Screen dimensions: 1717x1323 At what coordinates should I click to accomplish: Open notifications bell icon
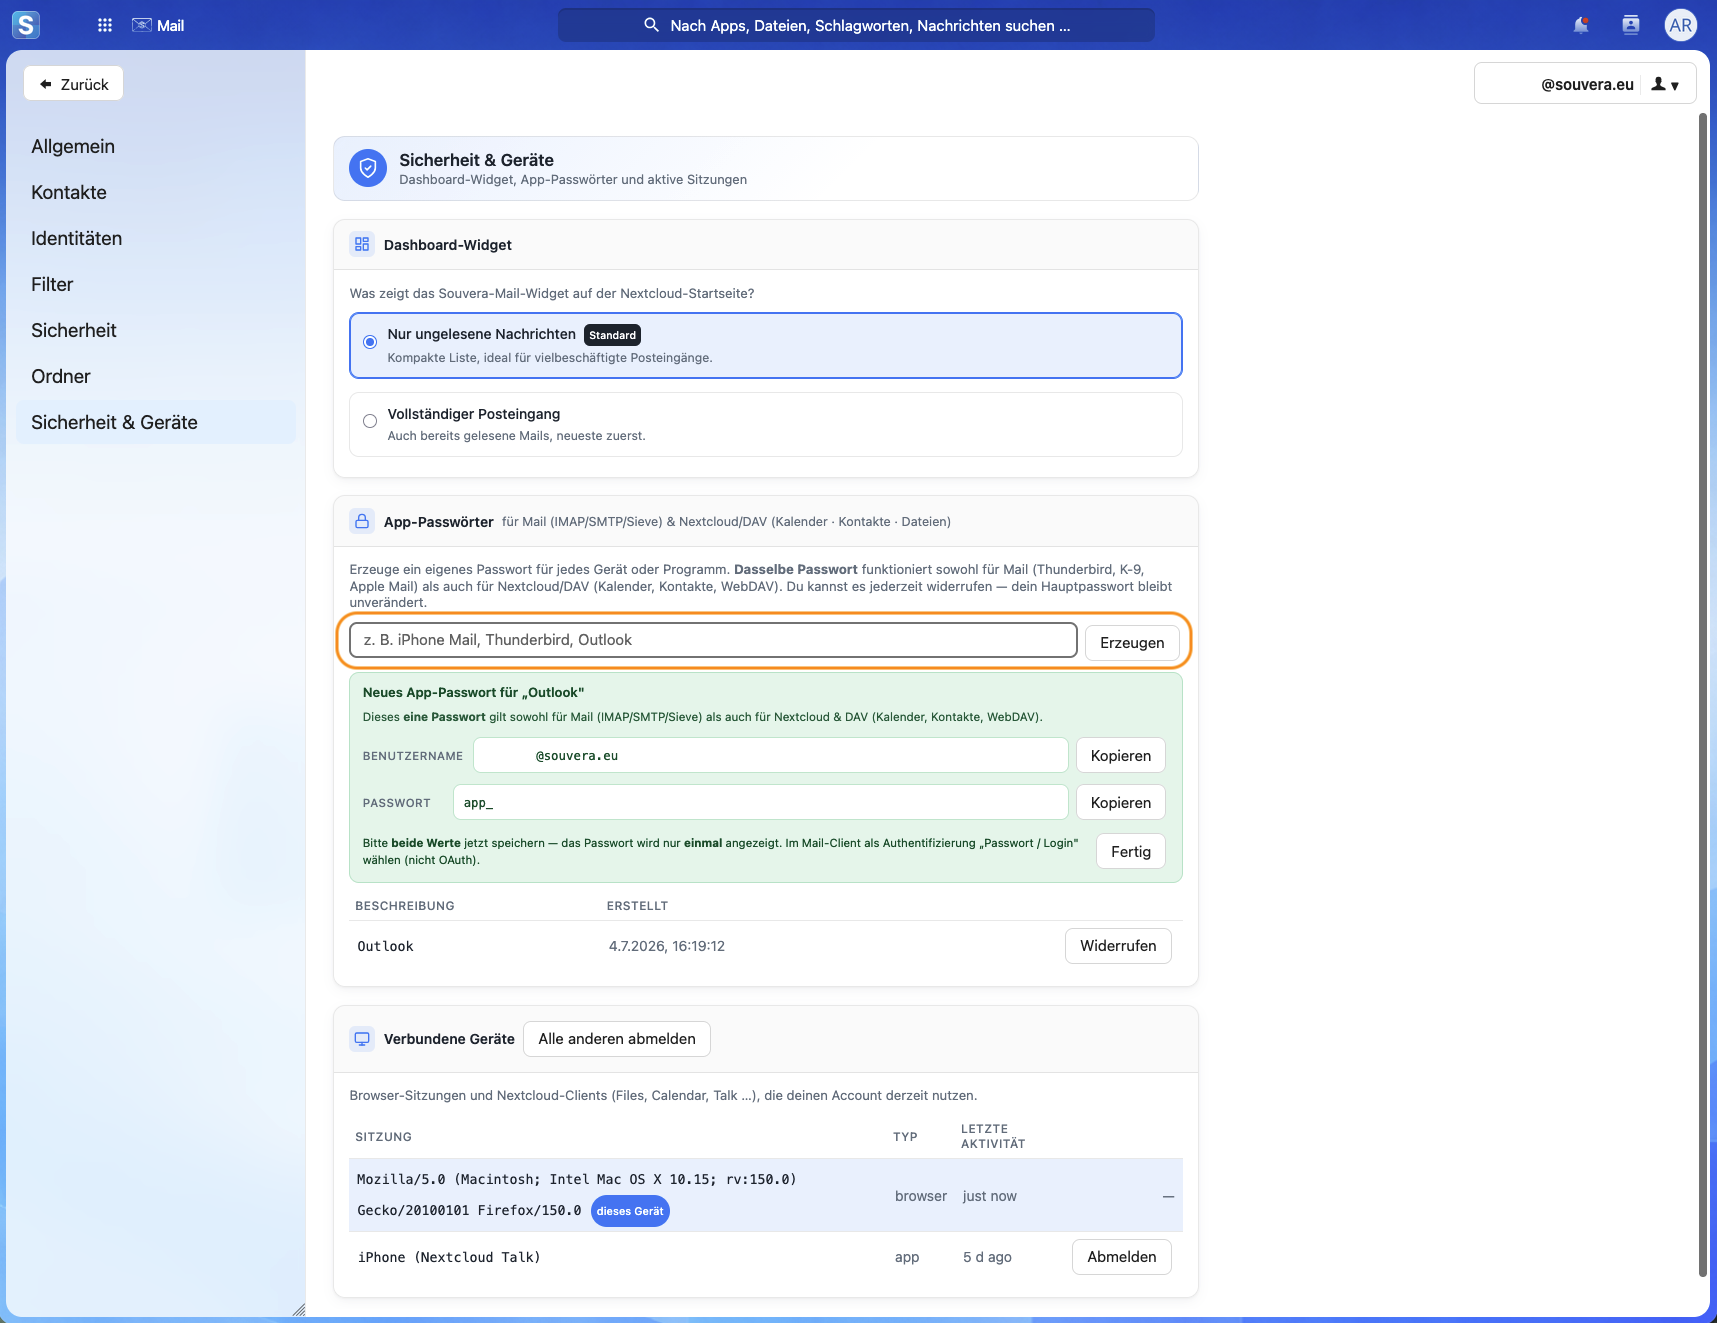click(1581, 25)
